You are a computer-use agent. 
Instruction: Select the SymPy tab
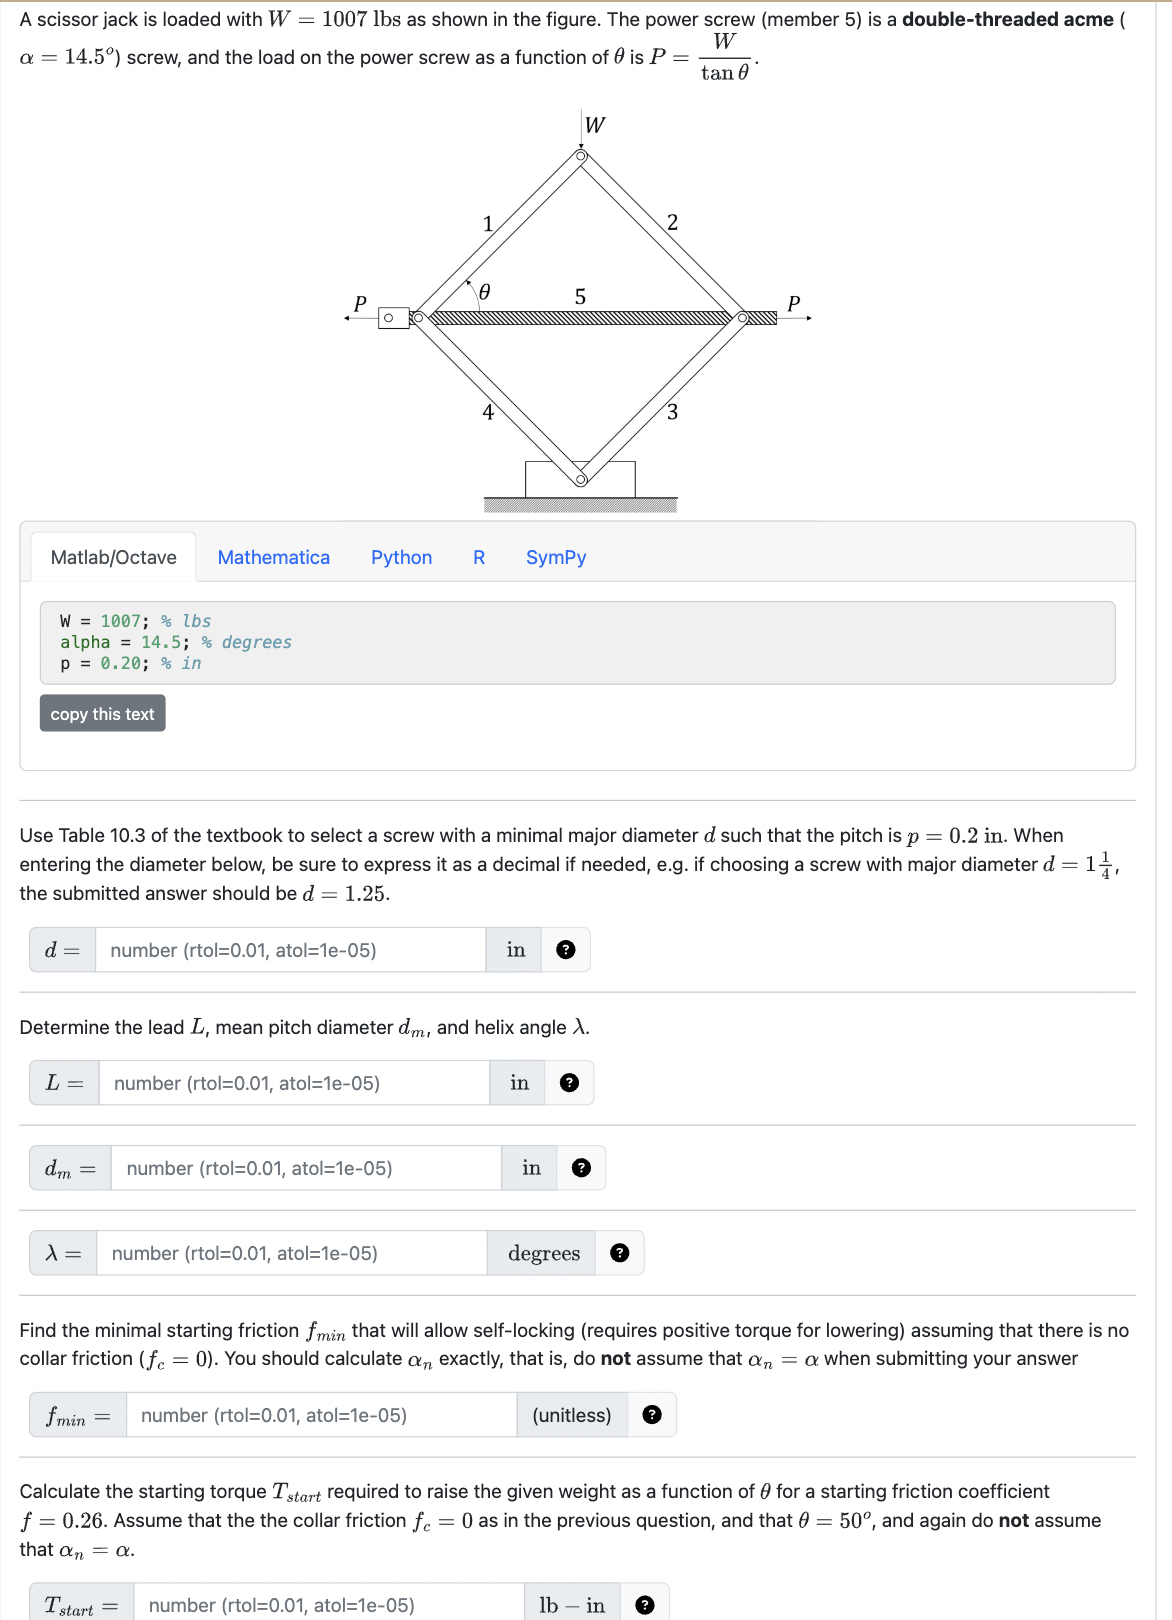coord(556,557)
